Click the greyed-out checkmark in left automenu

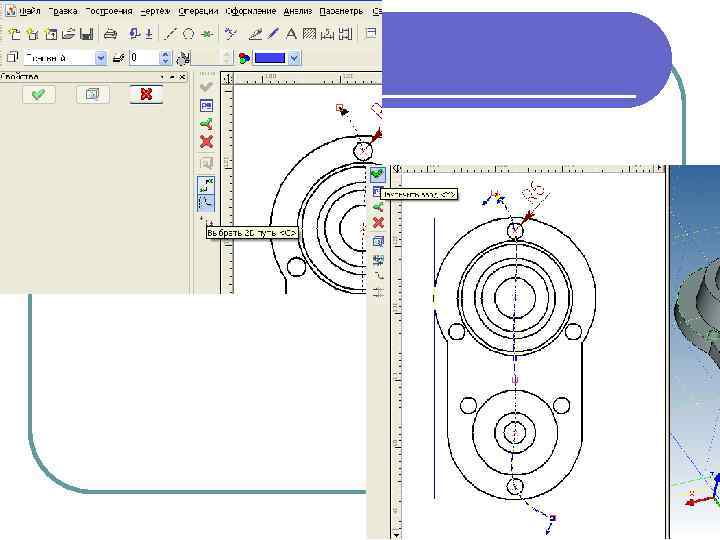[207, 87]
